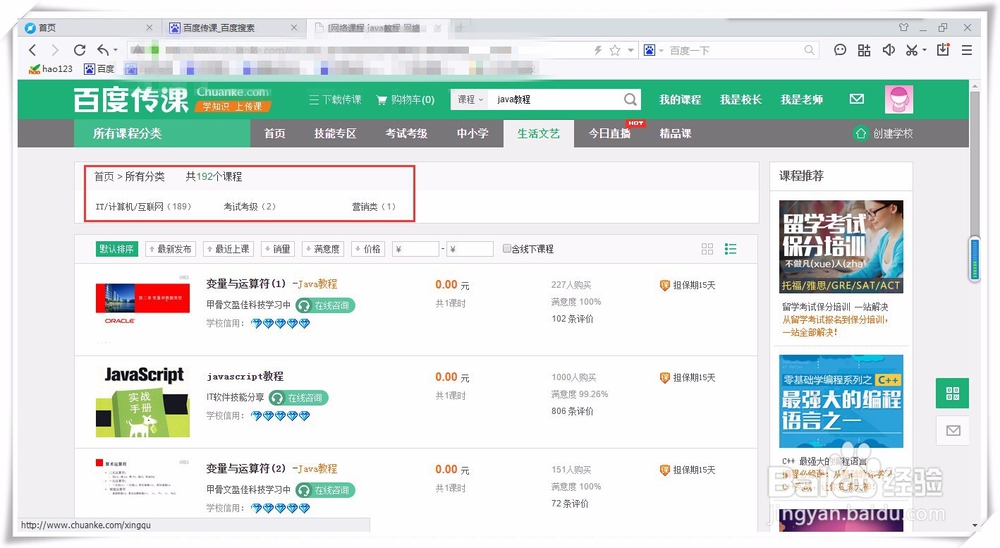Click the minimum price input field
1000x548 pixels.
click(416, 249)
